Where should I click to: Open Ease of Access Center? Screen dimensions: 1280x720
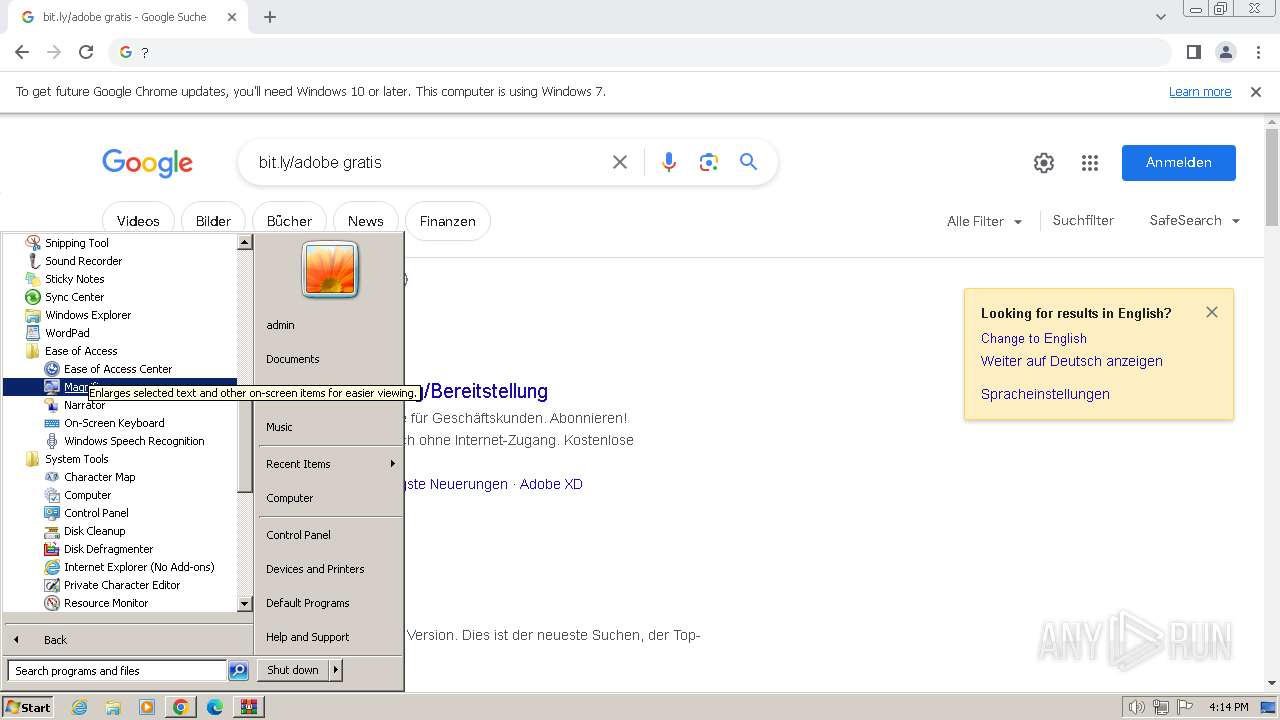[x=117, y=369]
